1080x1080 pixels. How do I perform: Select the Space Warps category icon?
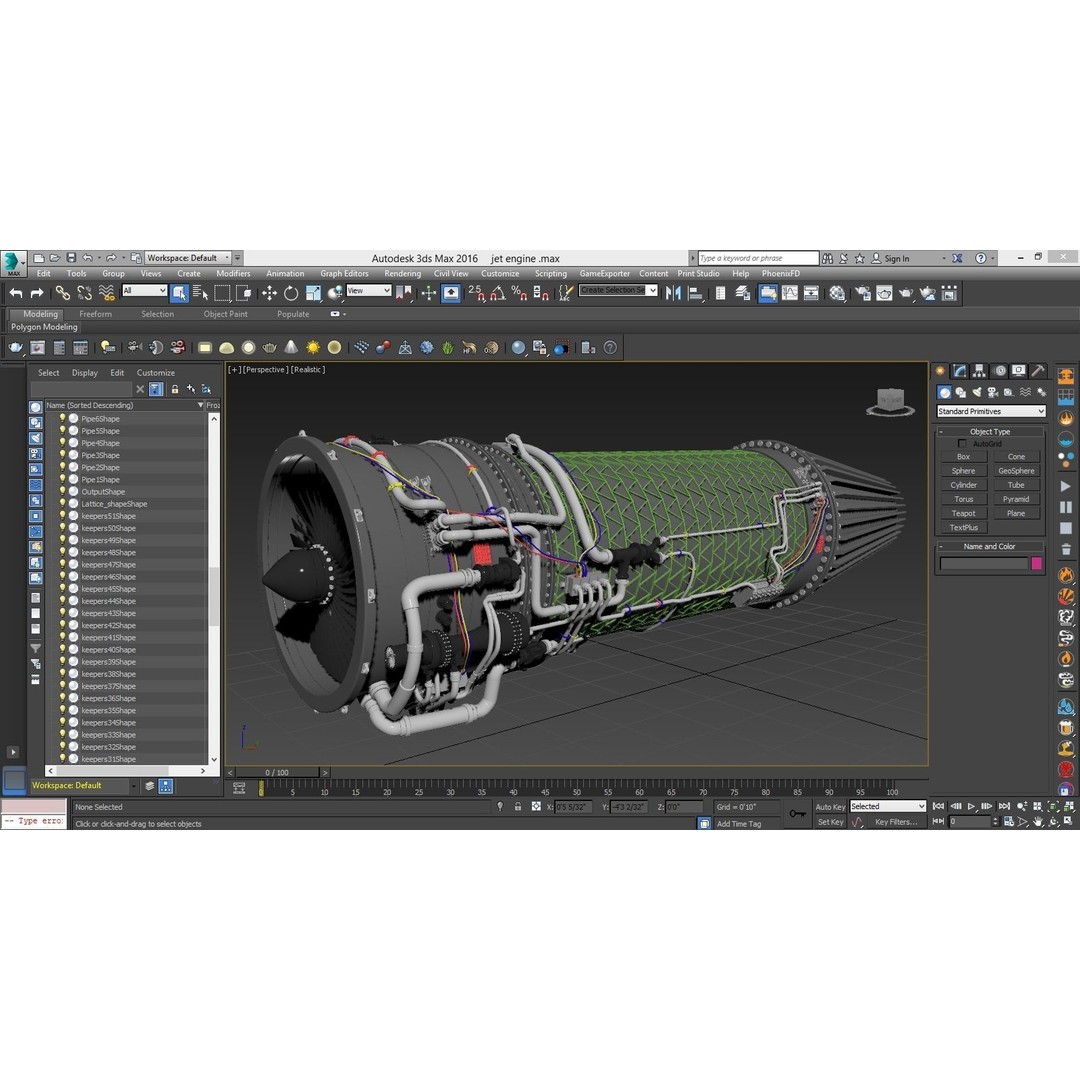click(1025, 393)
